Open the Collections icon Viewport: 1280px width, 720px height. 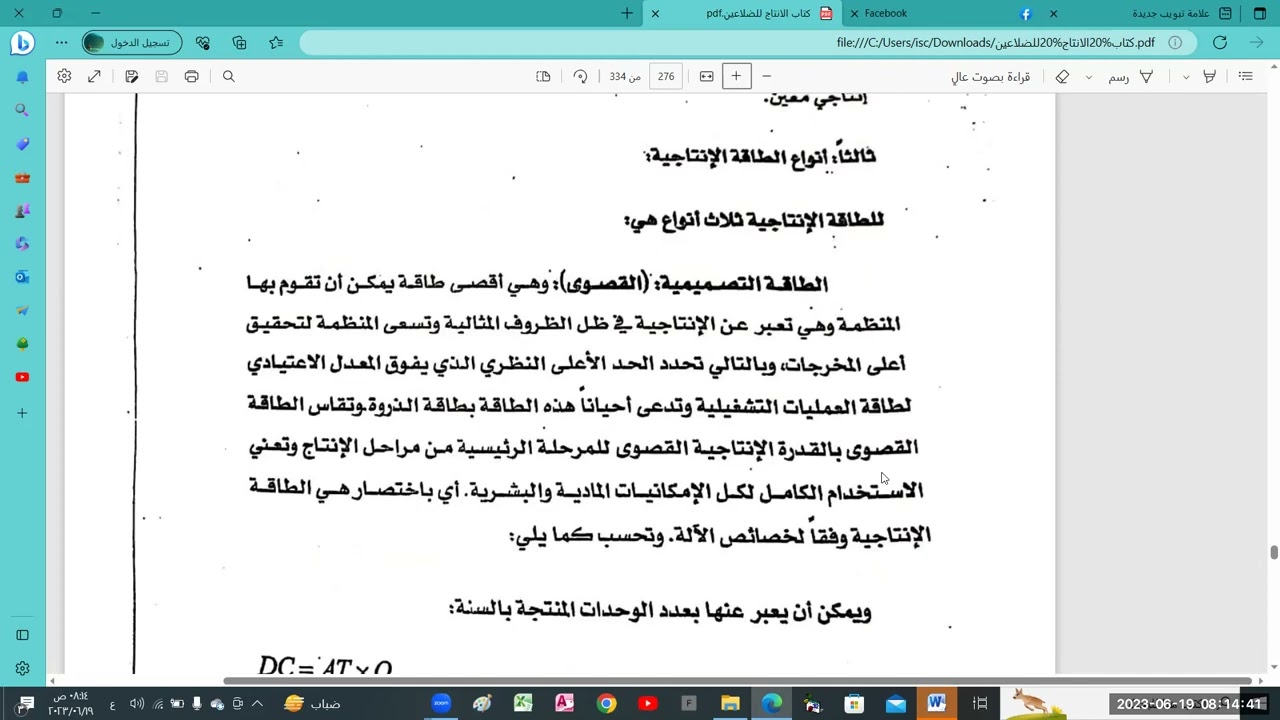(239, 43)
